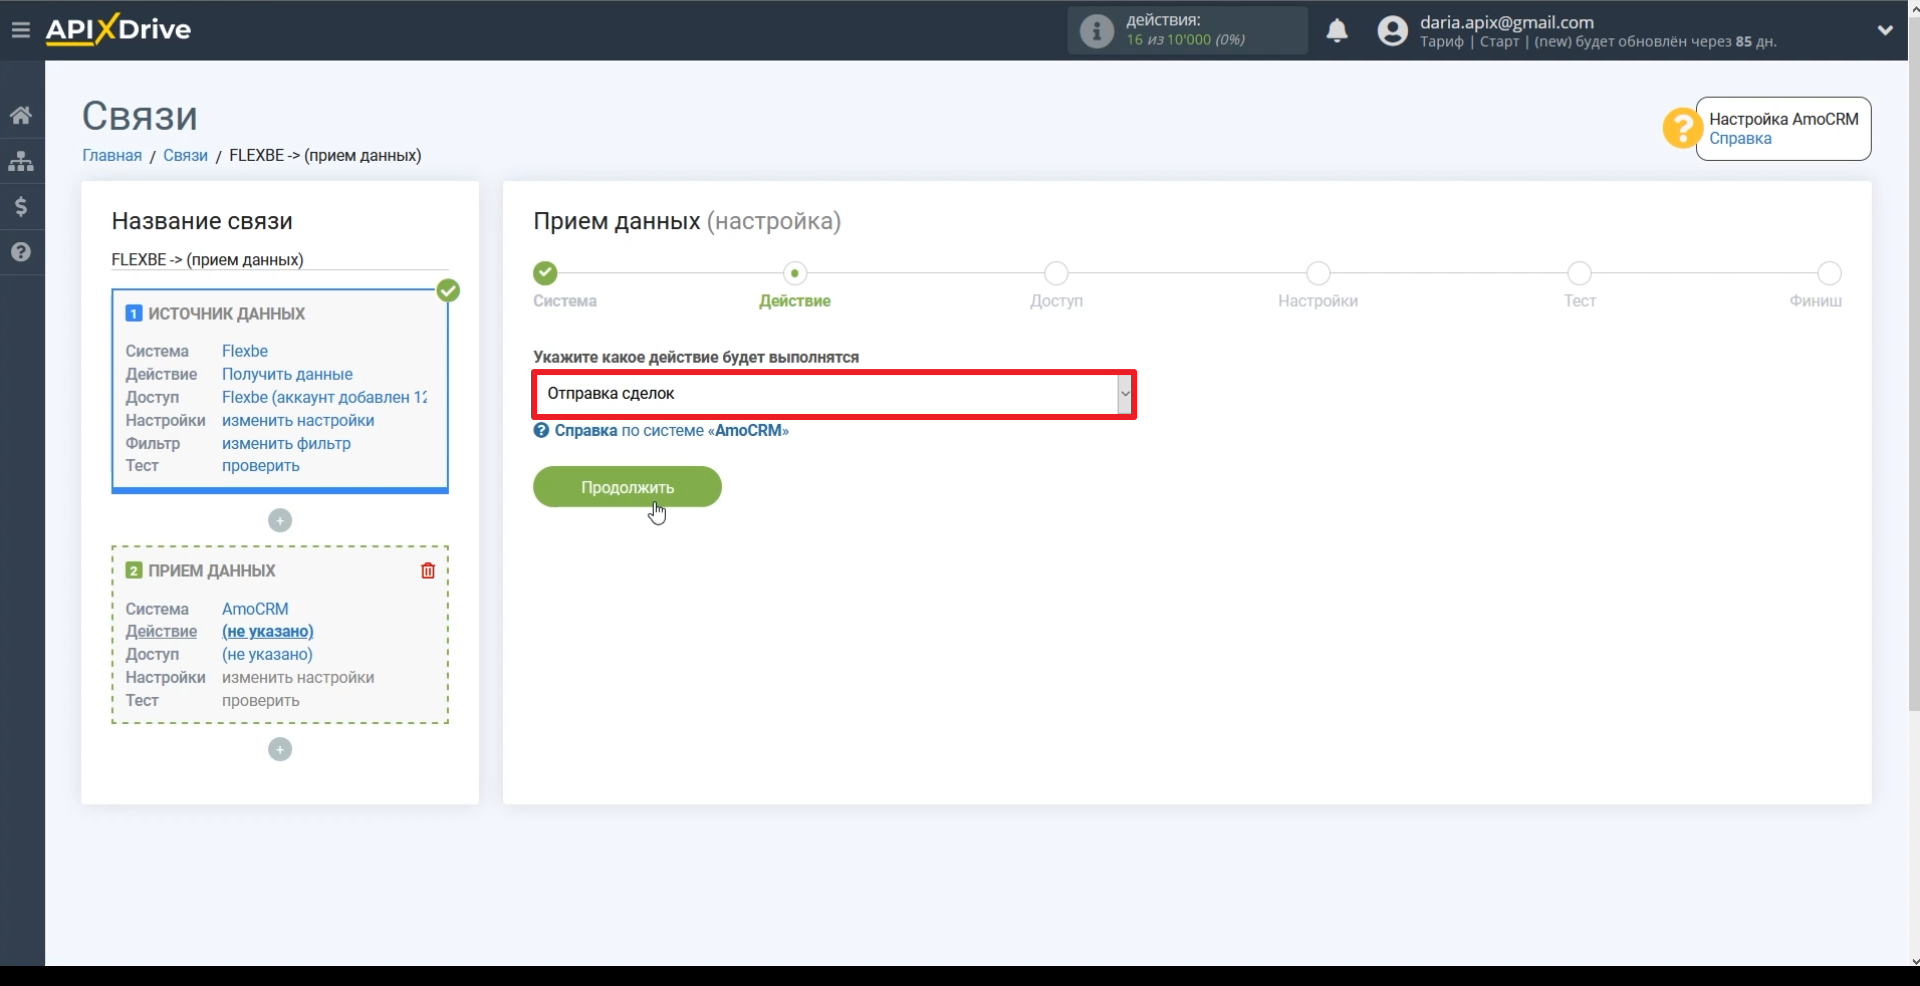The width and height of the screenshot is (1920, 986).
Task: Click the actions info icon
Action: [1096, 31]
